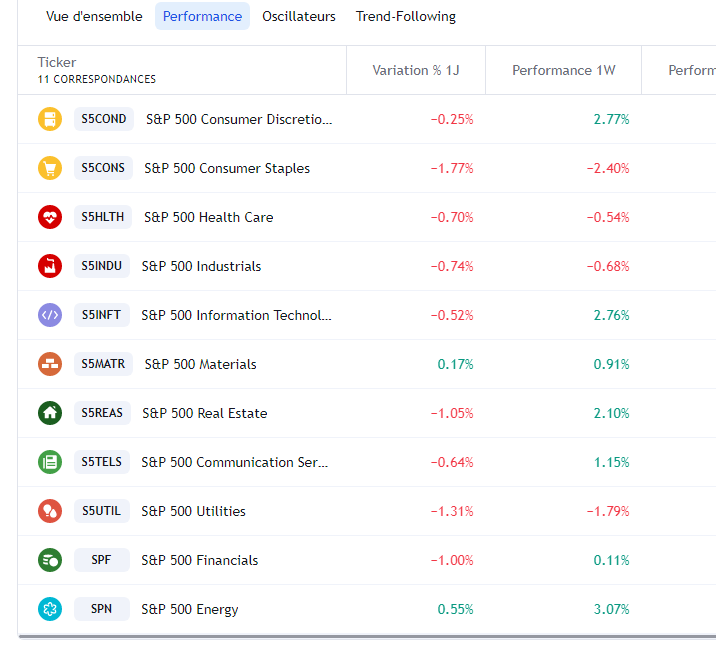Open the SPN ticker link

pos(101,609)
